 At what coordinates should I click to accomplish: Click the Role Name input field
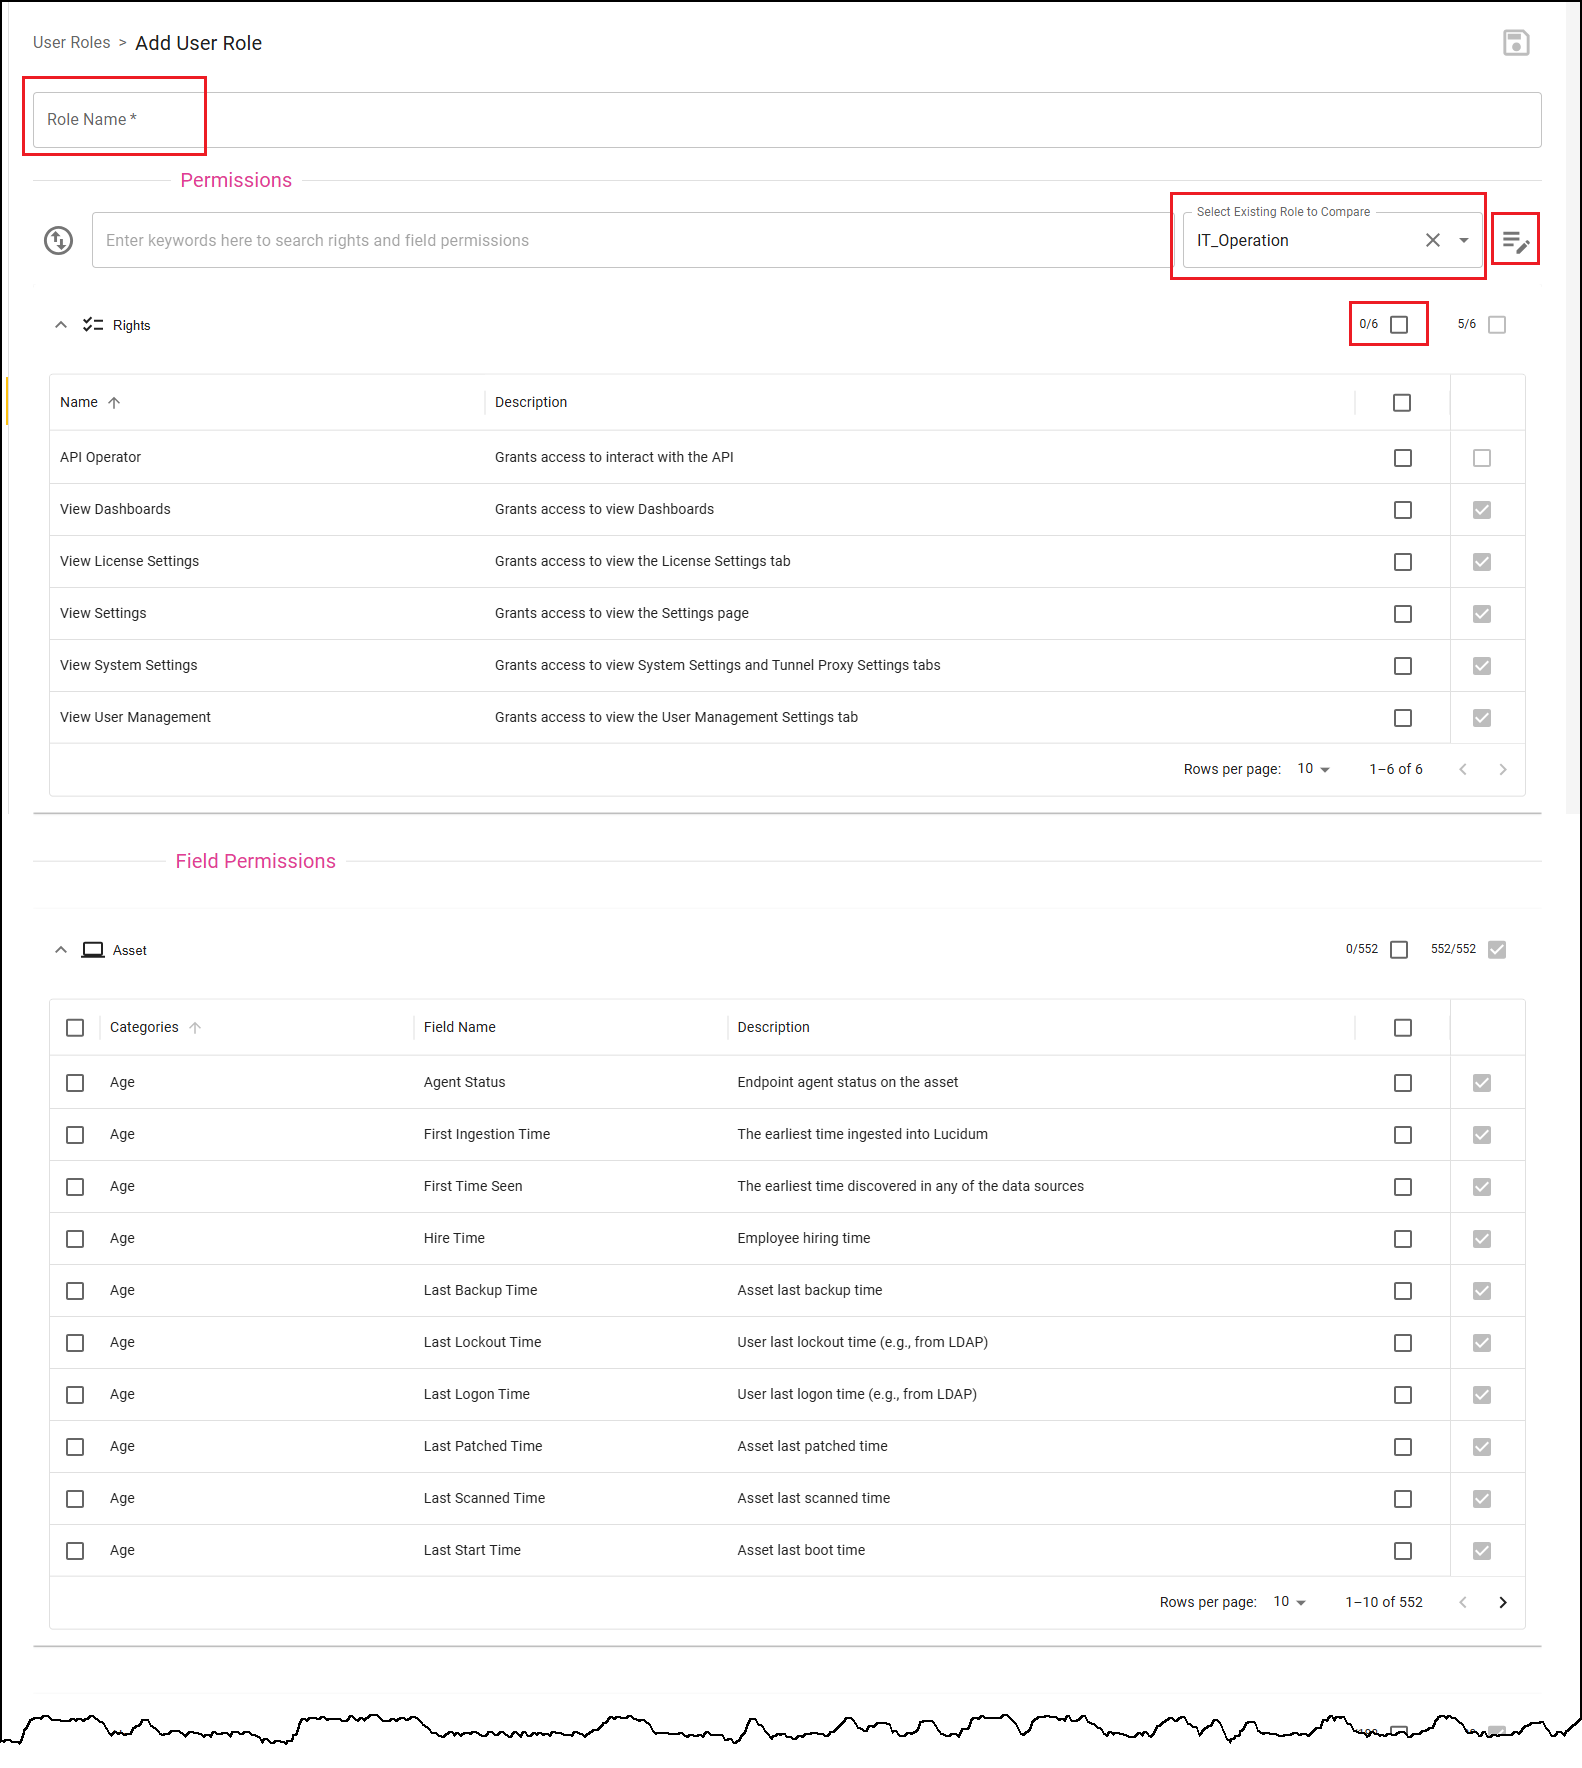pos(787,120)
